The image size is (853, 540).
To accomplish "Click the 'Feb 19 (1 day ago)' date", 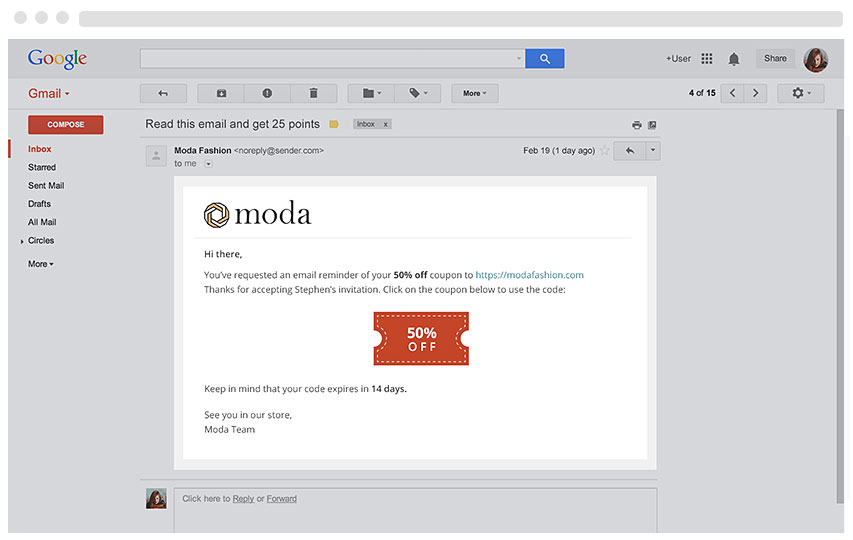I will pos(559,151).
